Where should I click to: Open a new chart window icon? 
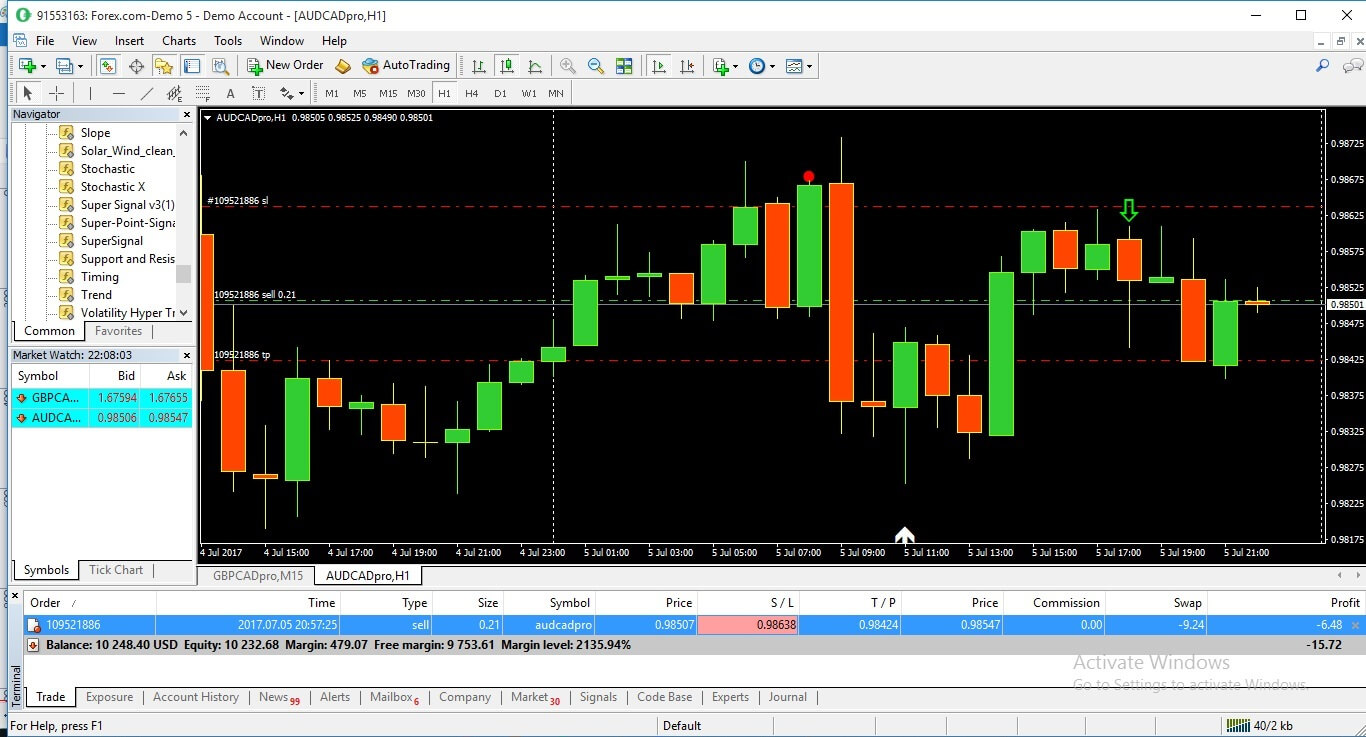[26, 66]
